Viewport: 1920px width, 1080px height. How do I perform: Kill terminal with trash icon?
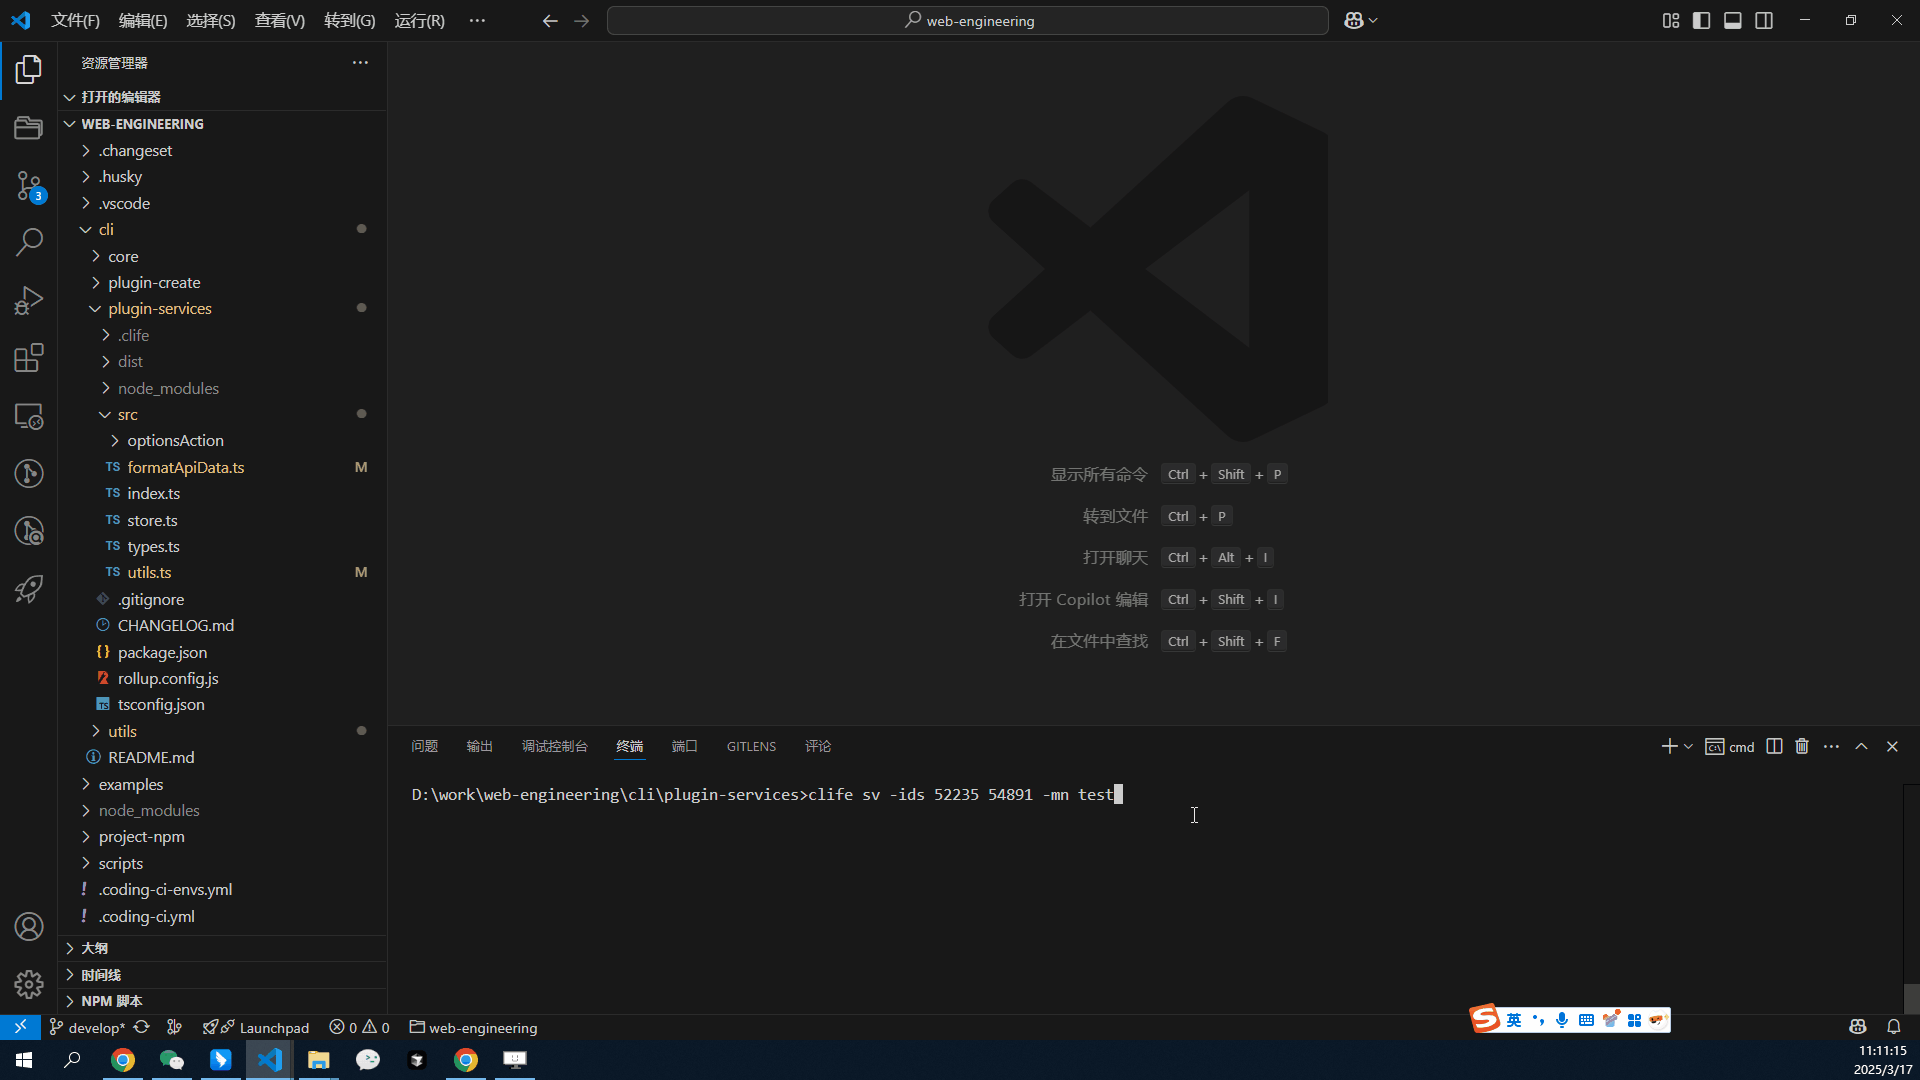click(1802, 746)
